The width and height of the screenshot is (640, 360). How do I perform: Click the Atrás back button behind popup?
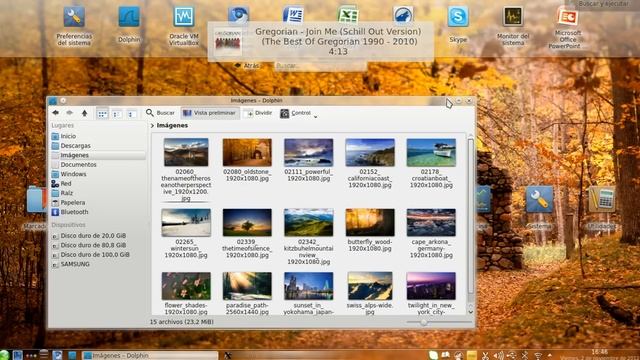247,65
